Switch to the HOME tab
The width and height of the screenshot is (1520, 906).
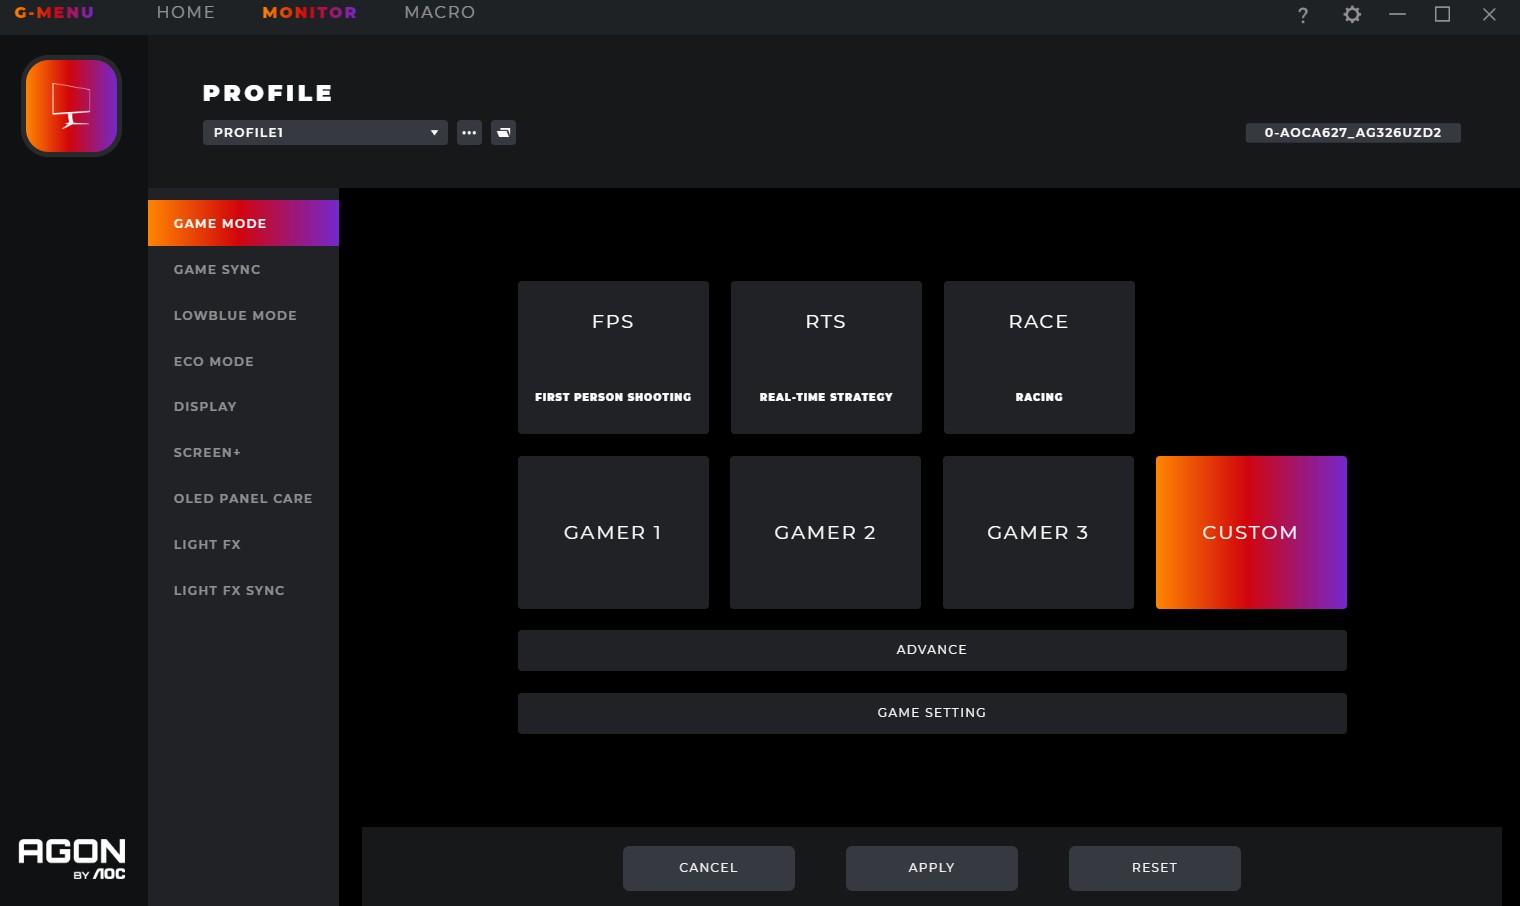(186, 13)
